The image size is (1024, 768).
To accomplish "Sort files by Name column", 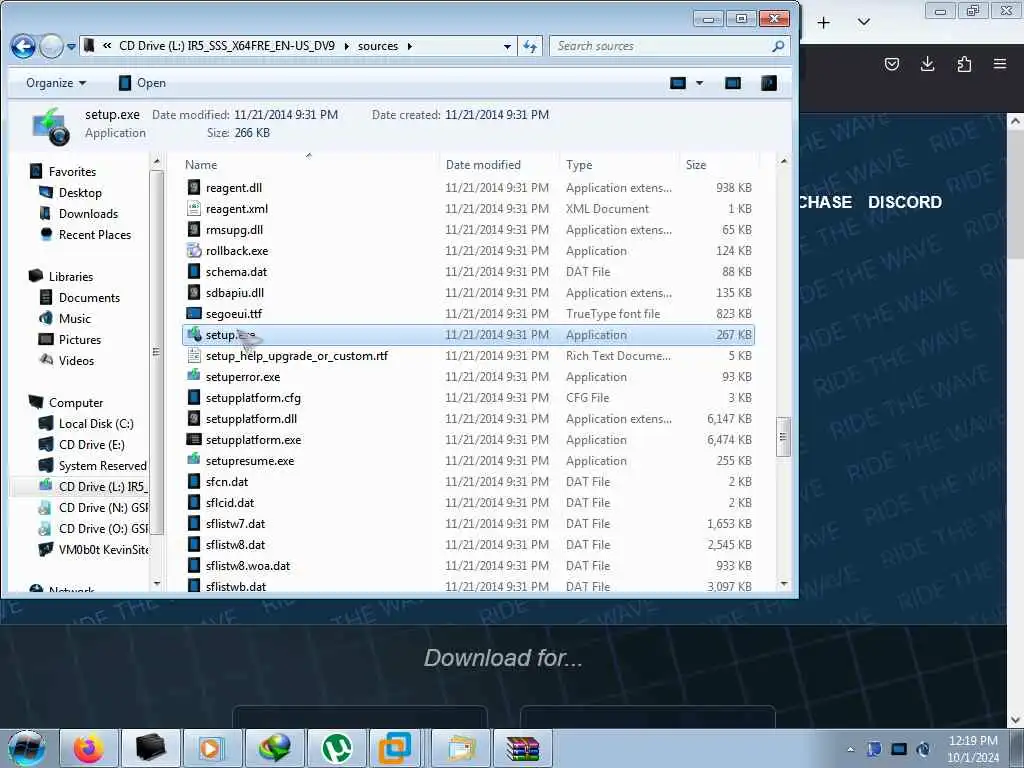I will [x=201, y=165].
